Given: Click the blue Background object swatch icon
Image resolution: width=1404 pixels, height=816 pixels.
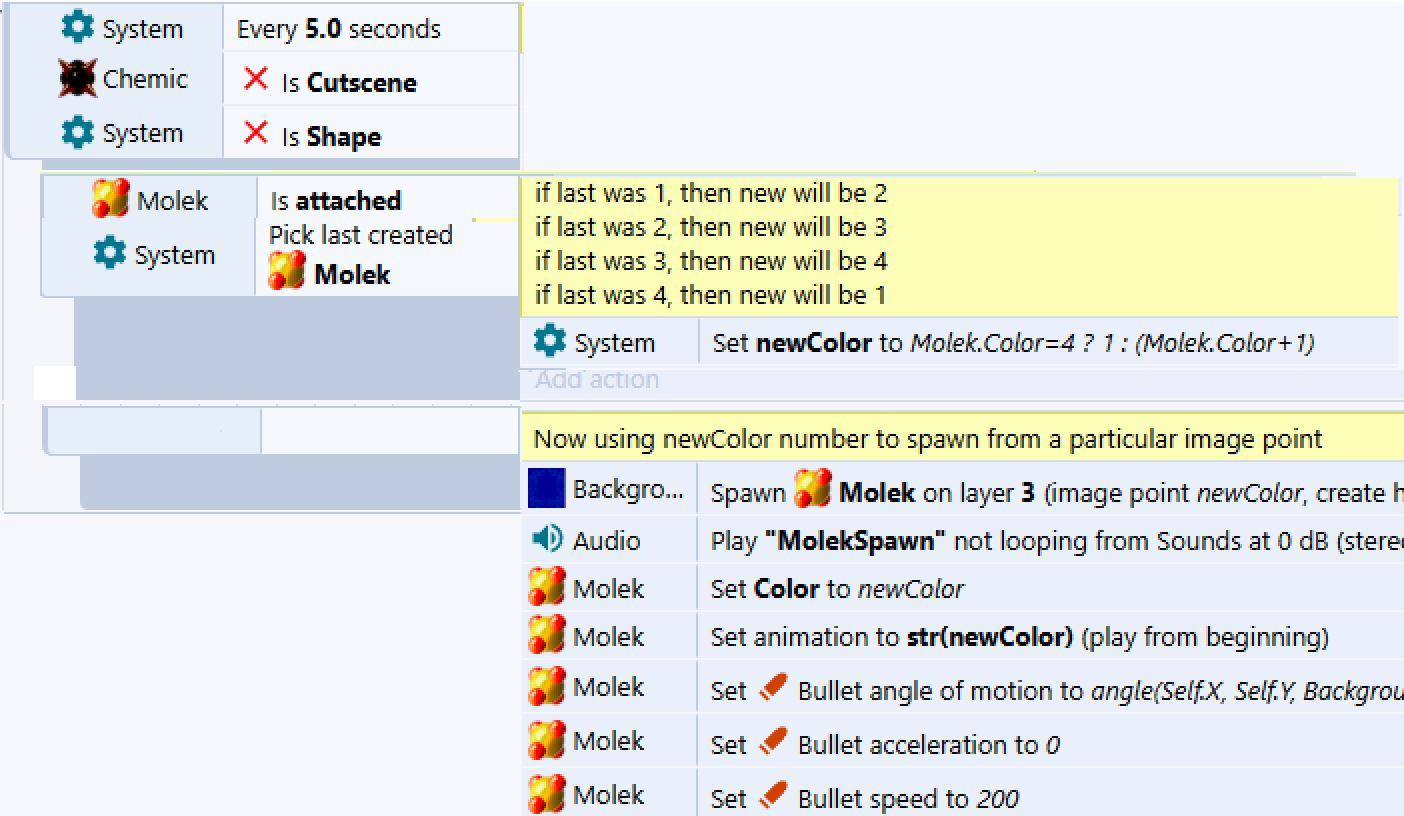Looking at the screenshot, I should [546, 488].
